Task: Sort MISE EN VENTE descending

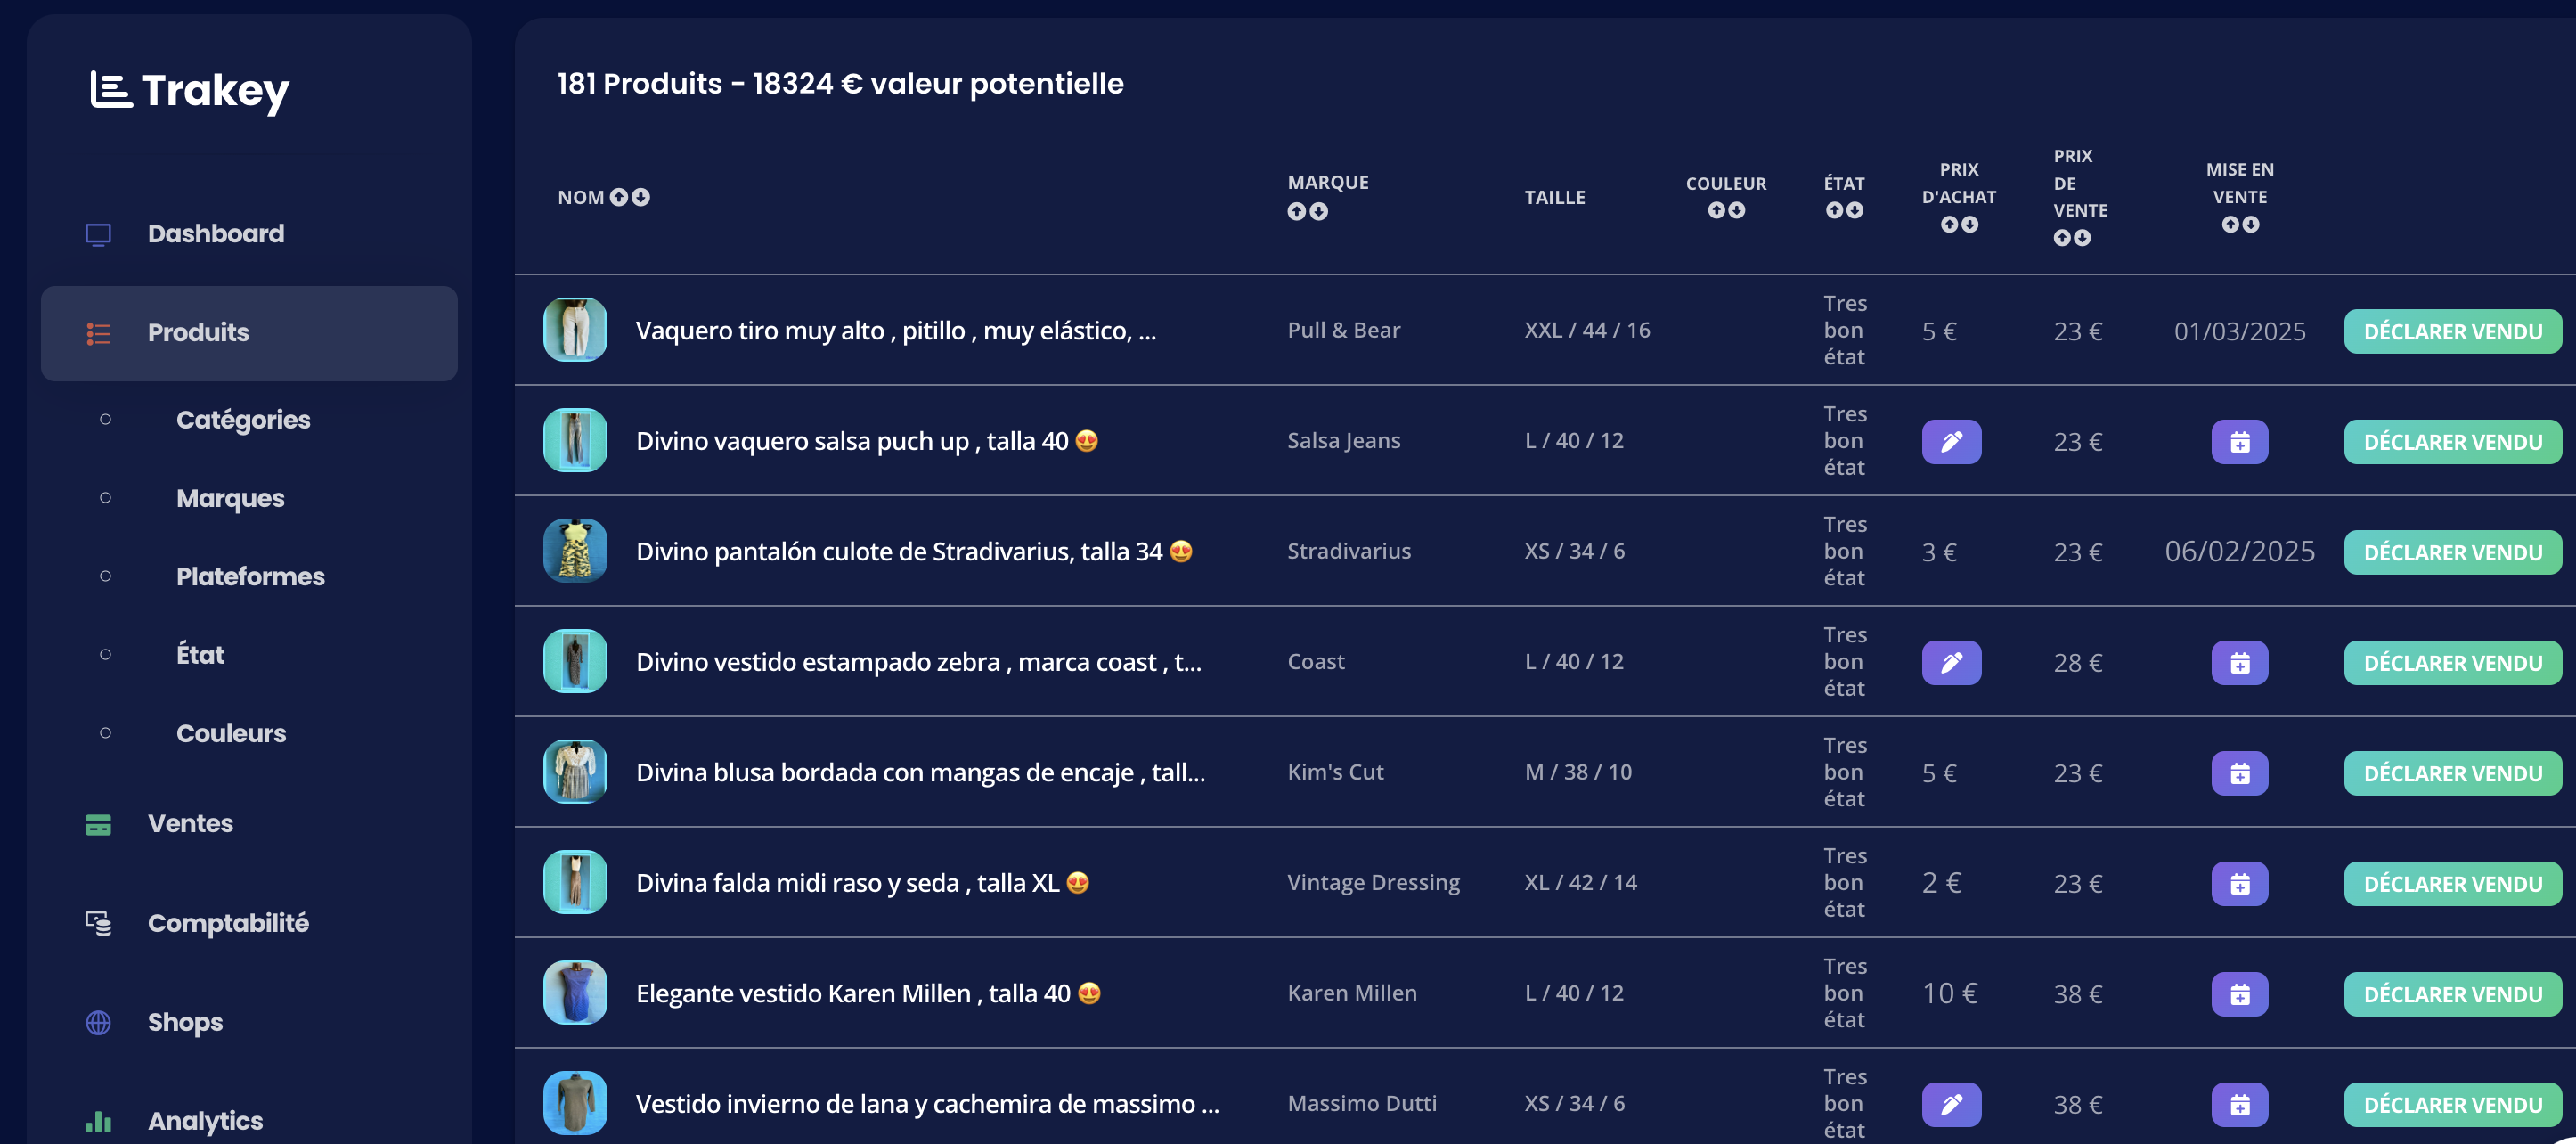Action: tap(2251, 224)
